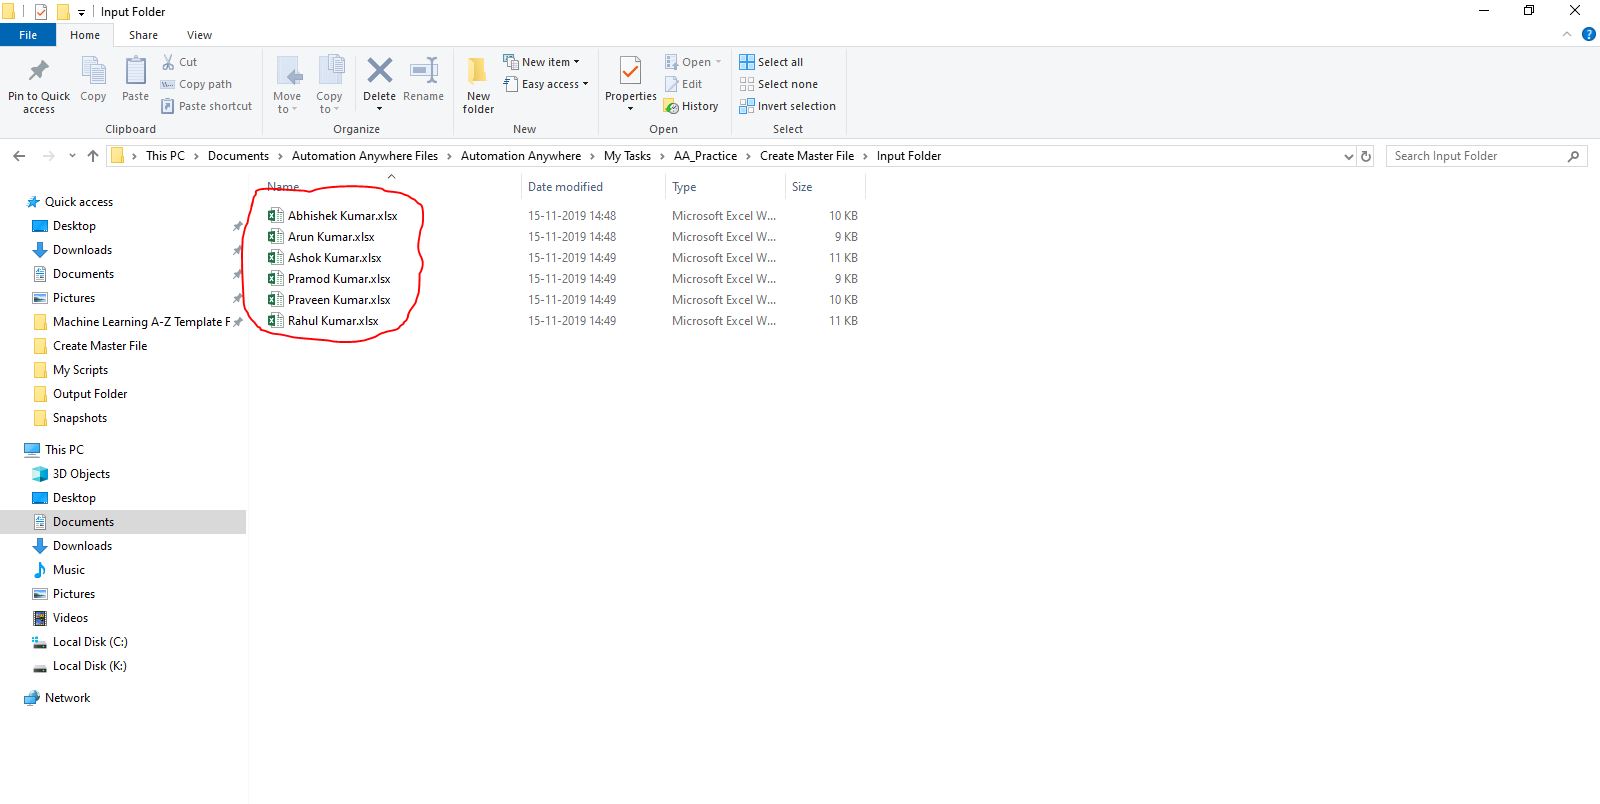Open the Help question mark icon
This screenshot has height=804, width=1600.
(1588, 34)
